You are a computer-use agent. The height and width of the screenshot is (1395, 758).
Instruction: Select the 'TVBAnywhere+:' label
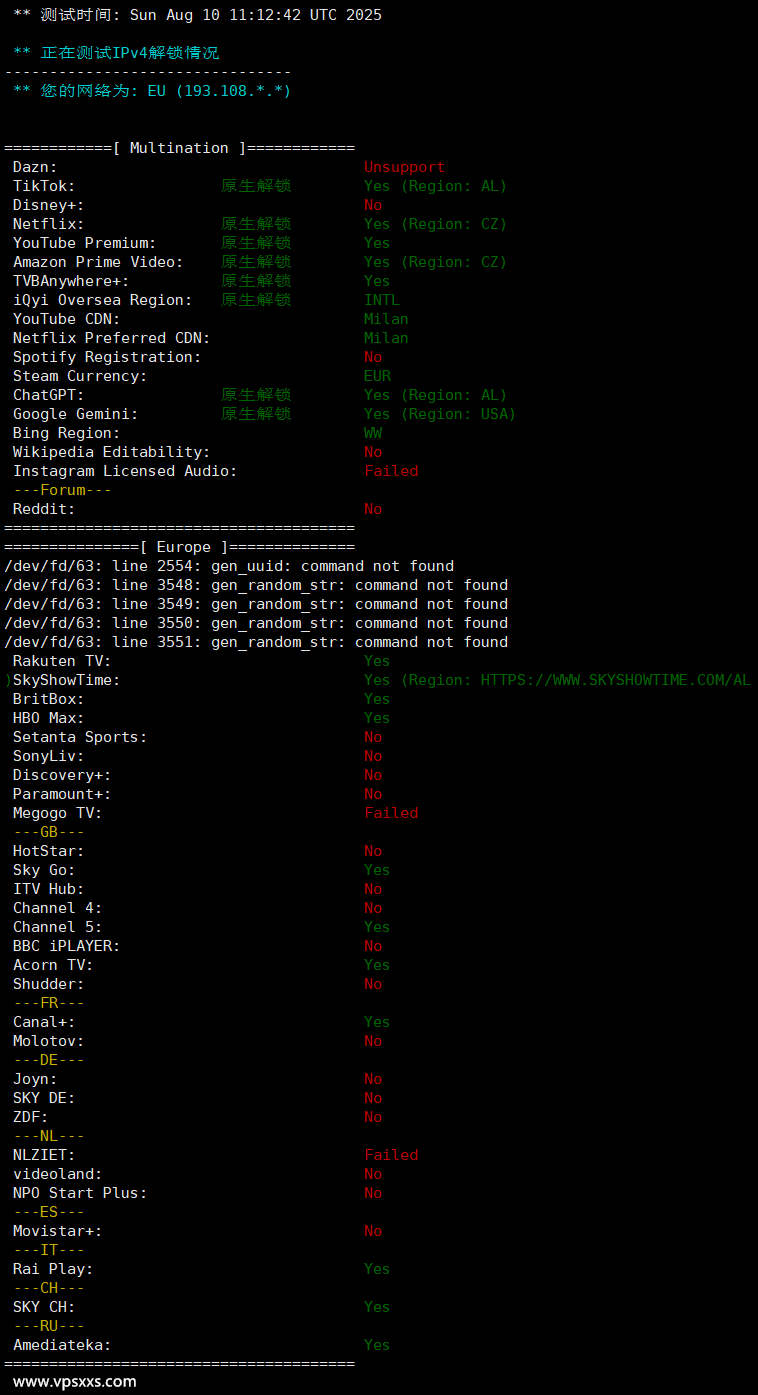[x=71, y=281]
